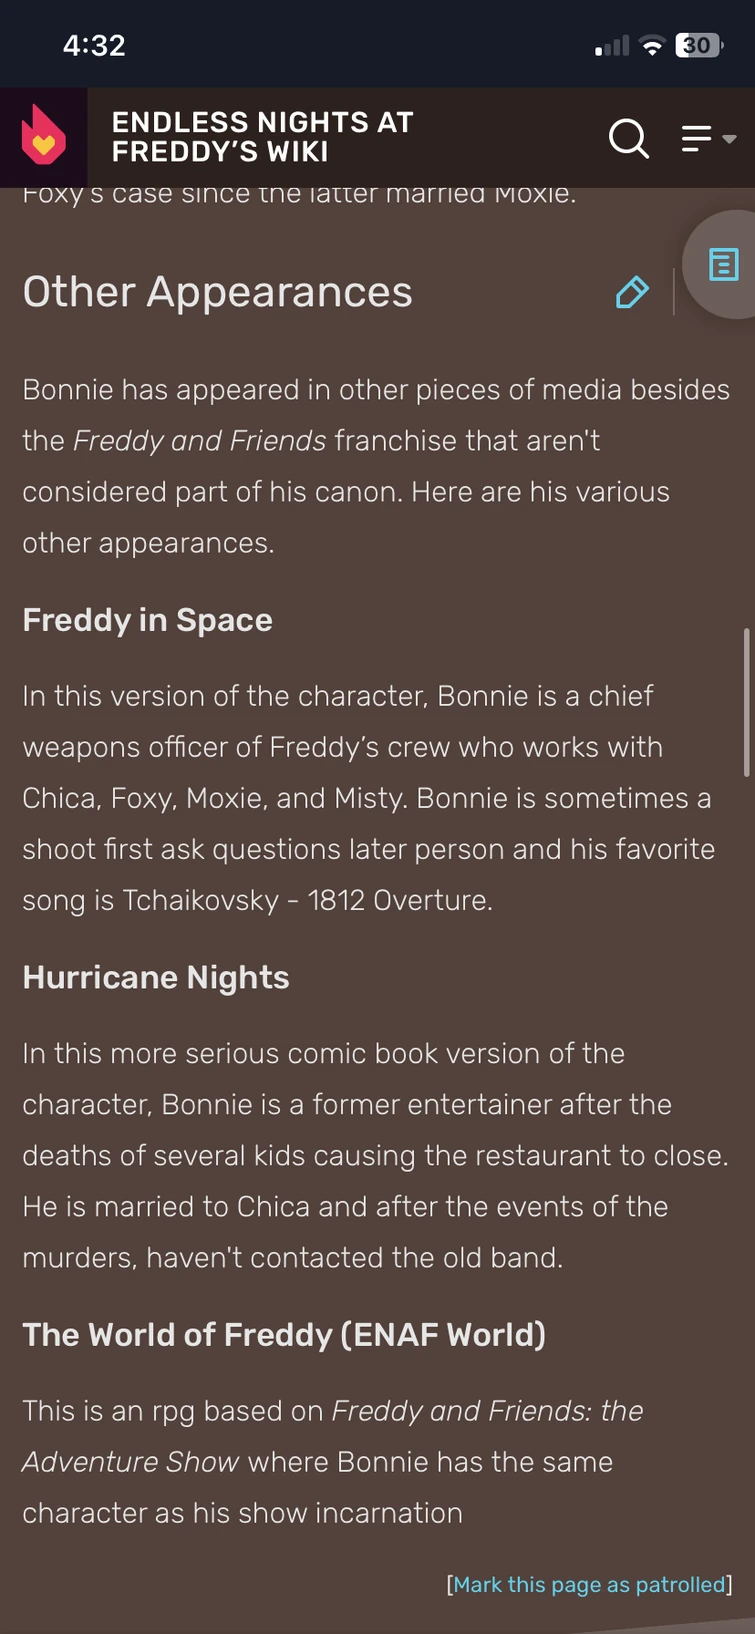Tap the battery indicator showing 30

click(697, 45)
